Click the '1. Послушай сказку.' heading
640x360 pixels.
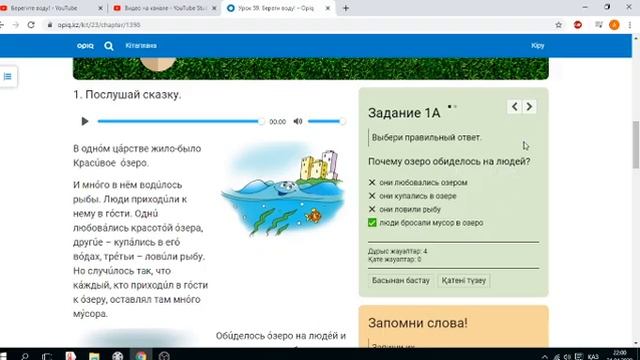pyautogui.click(x=127, y=95)
